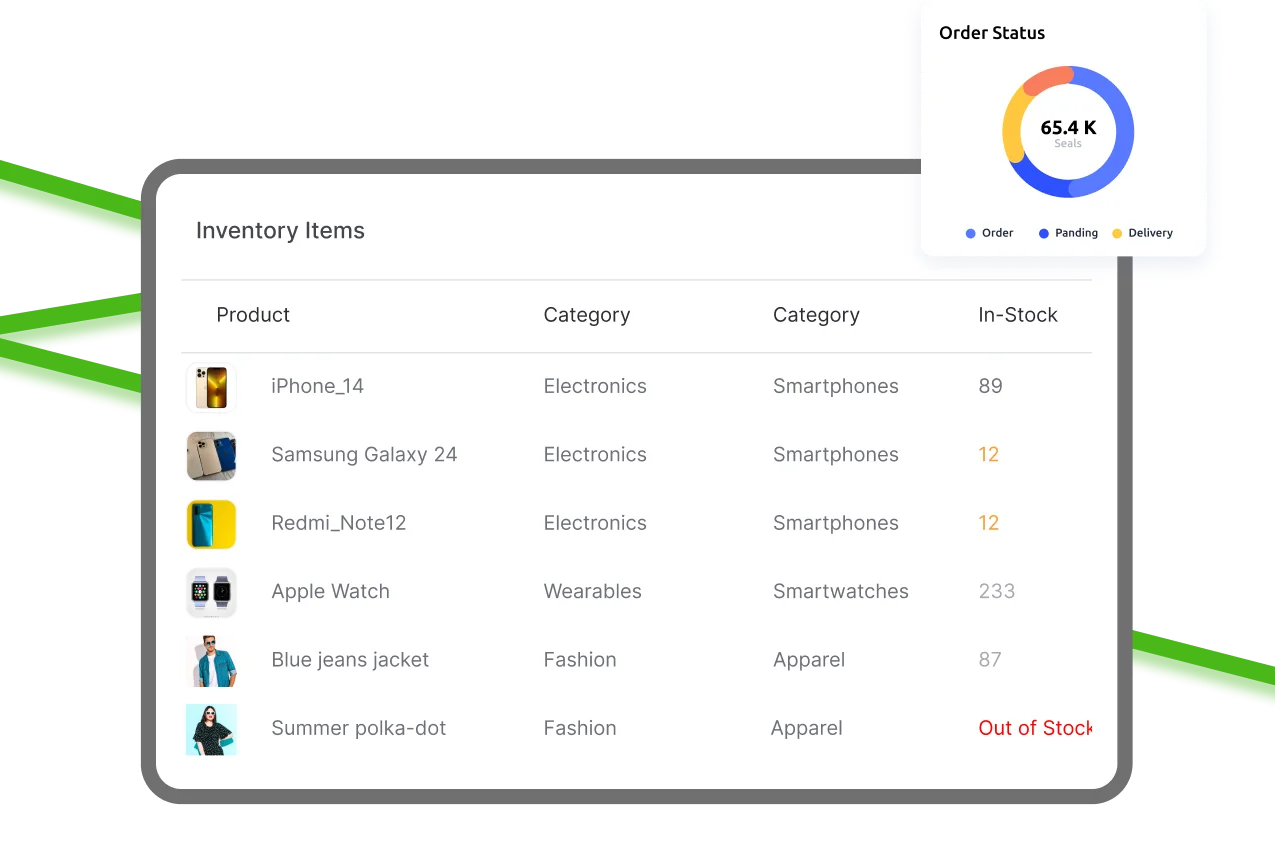This screenshot has width=1275, height=864.
Task: Click the red Out of Stock status
Action: (x=1034, y=728)
